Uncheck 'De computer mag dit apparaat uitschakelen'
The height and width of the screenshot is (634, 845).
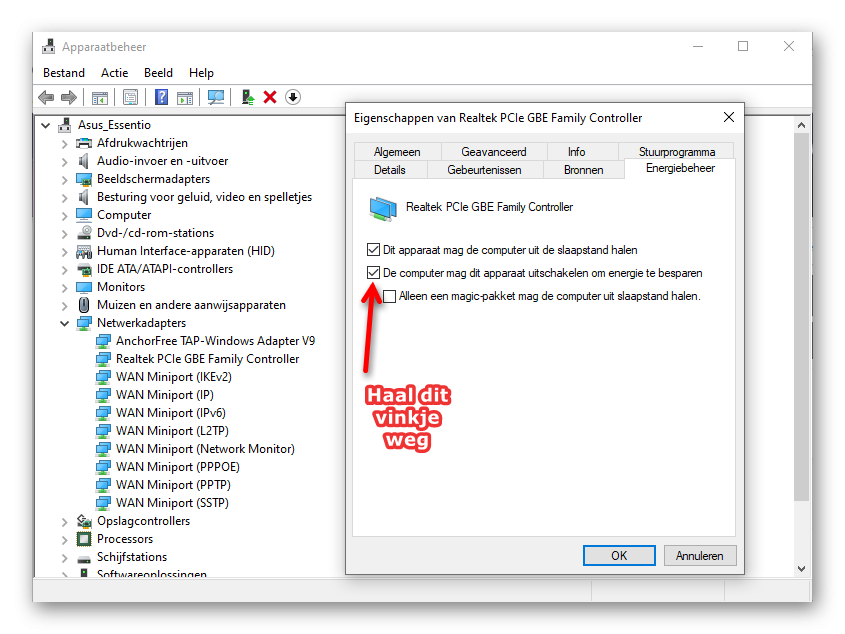[x=373, y=273]
